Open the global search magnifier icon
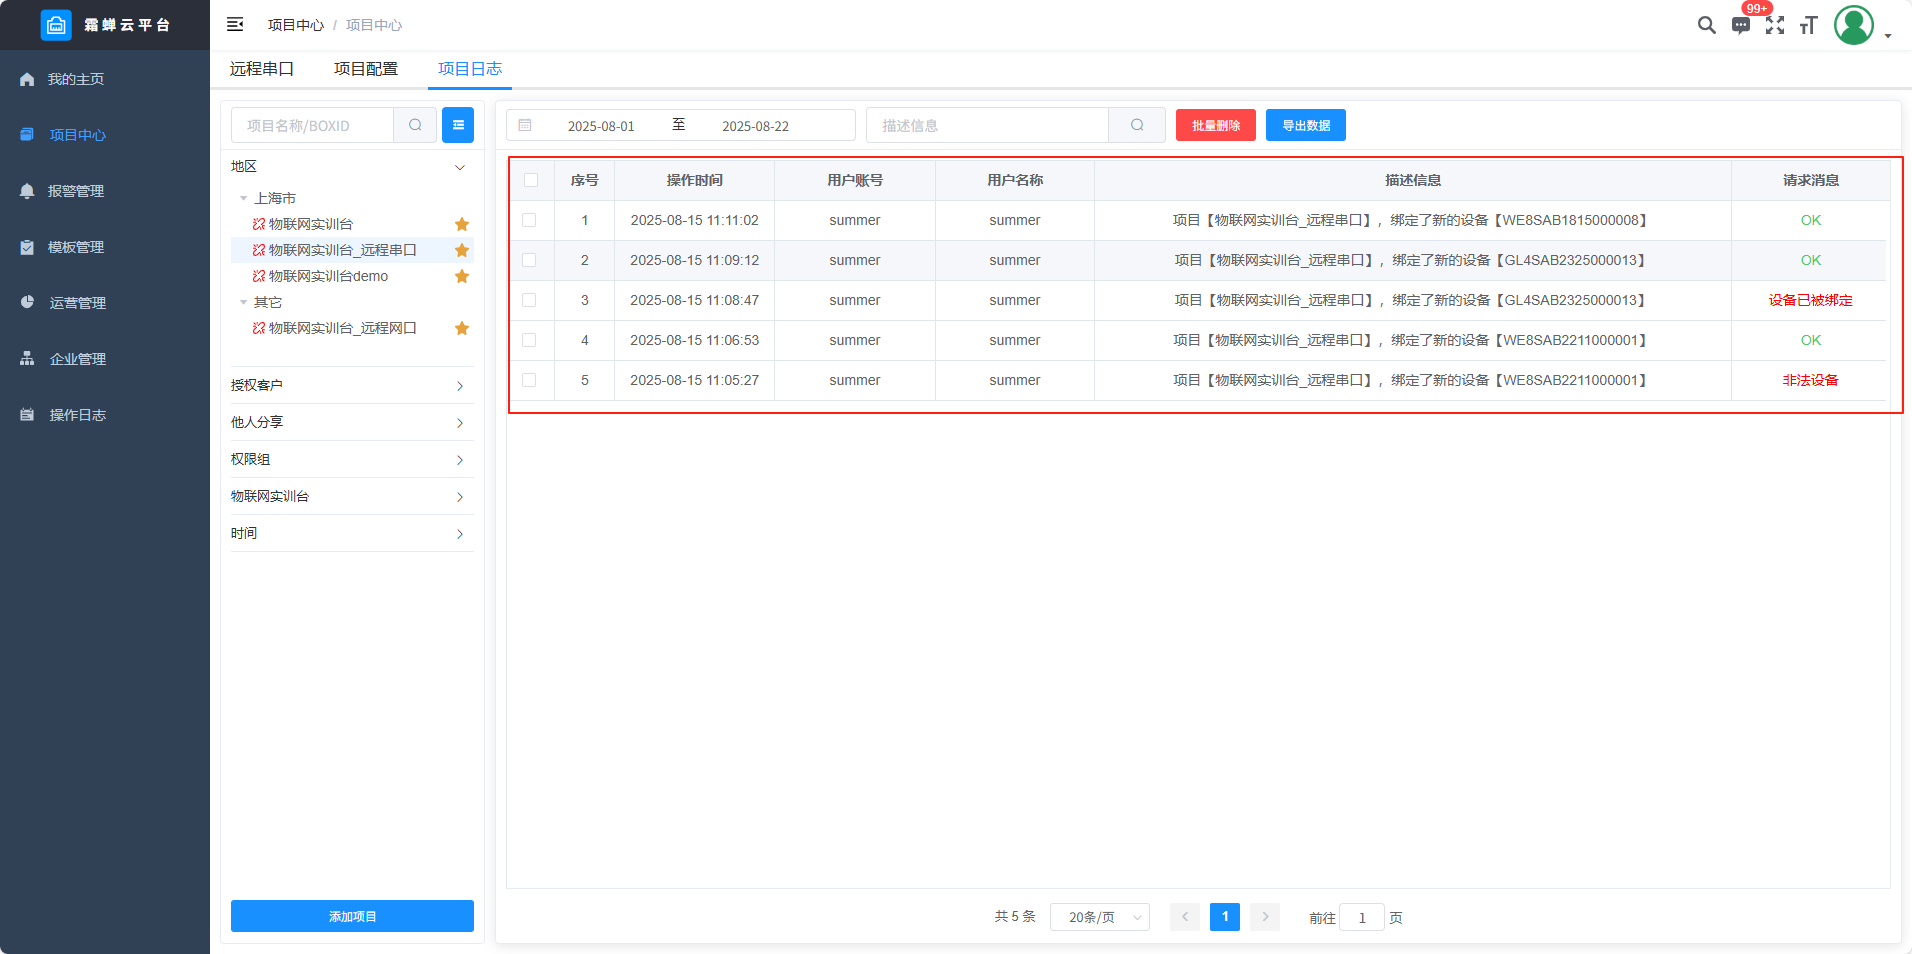The height and width of the screenshot is (954, 1912). (1706, 25)
